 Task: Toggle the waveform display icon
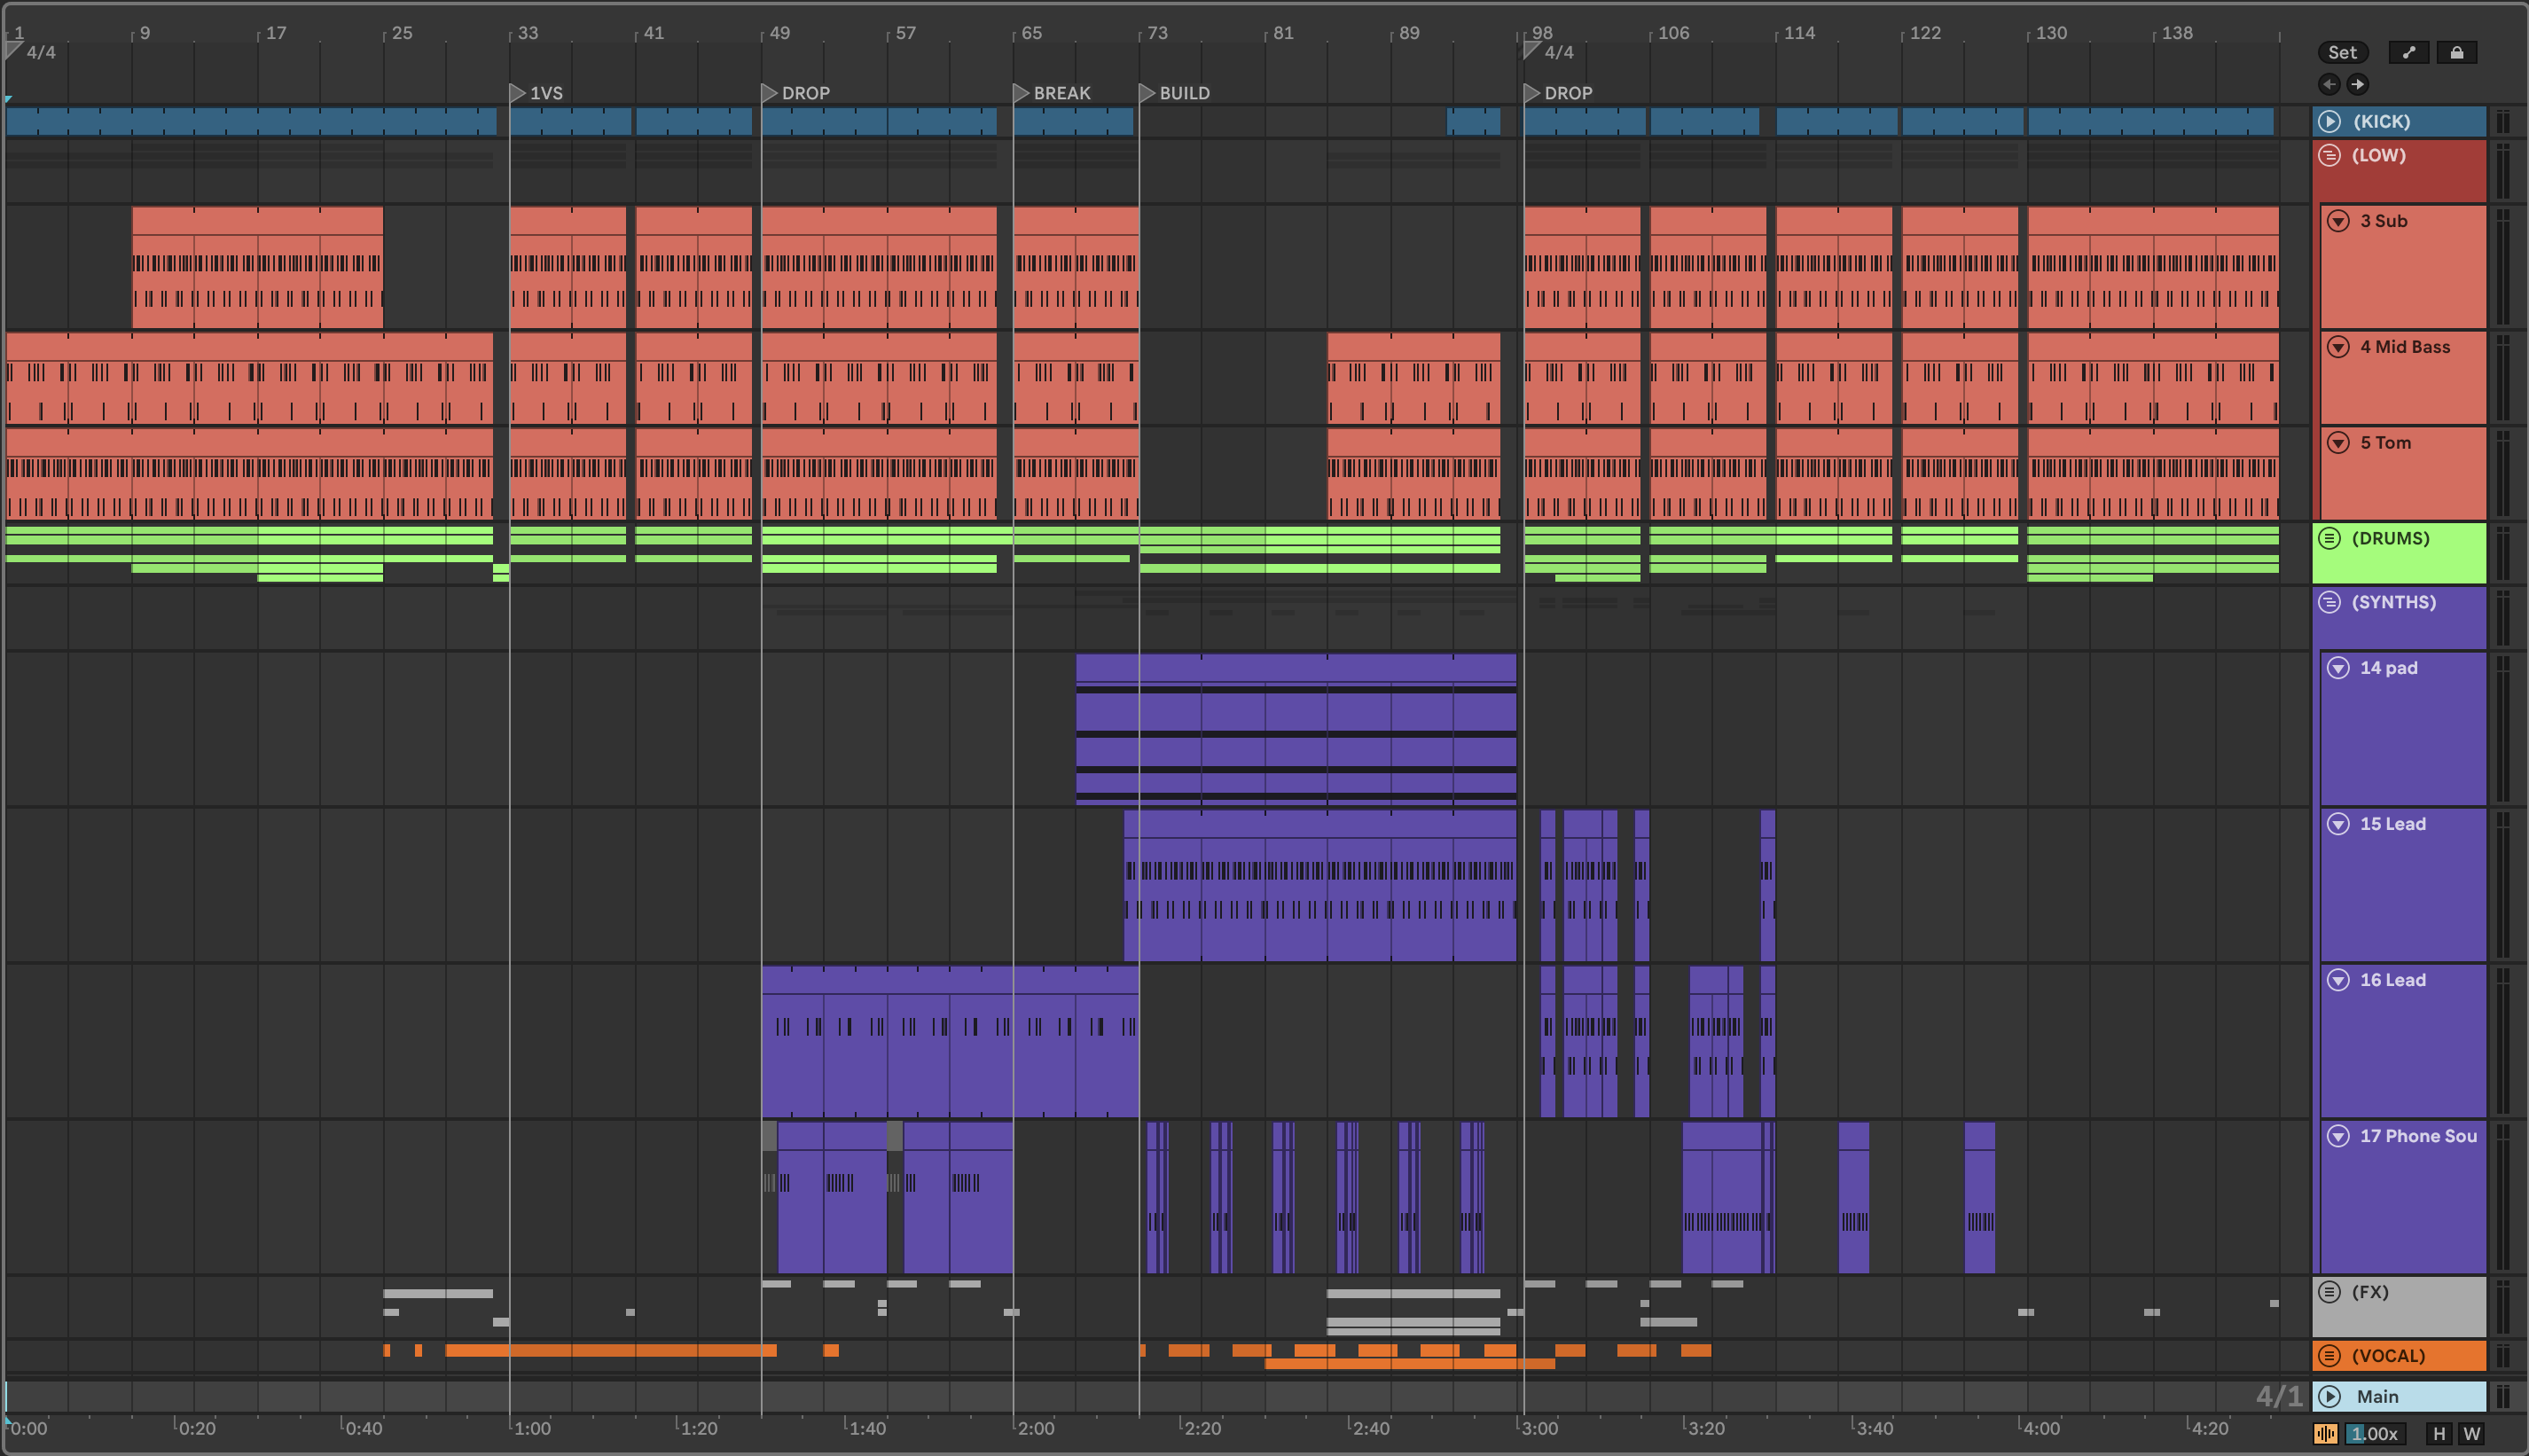coord(2325,1434)
